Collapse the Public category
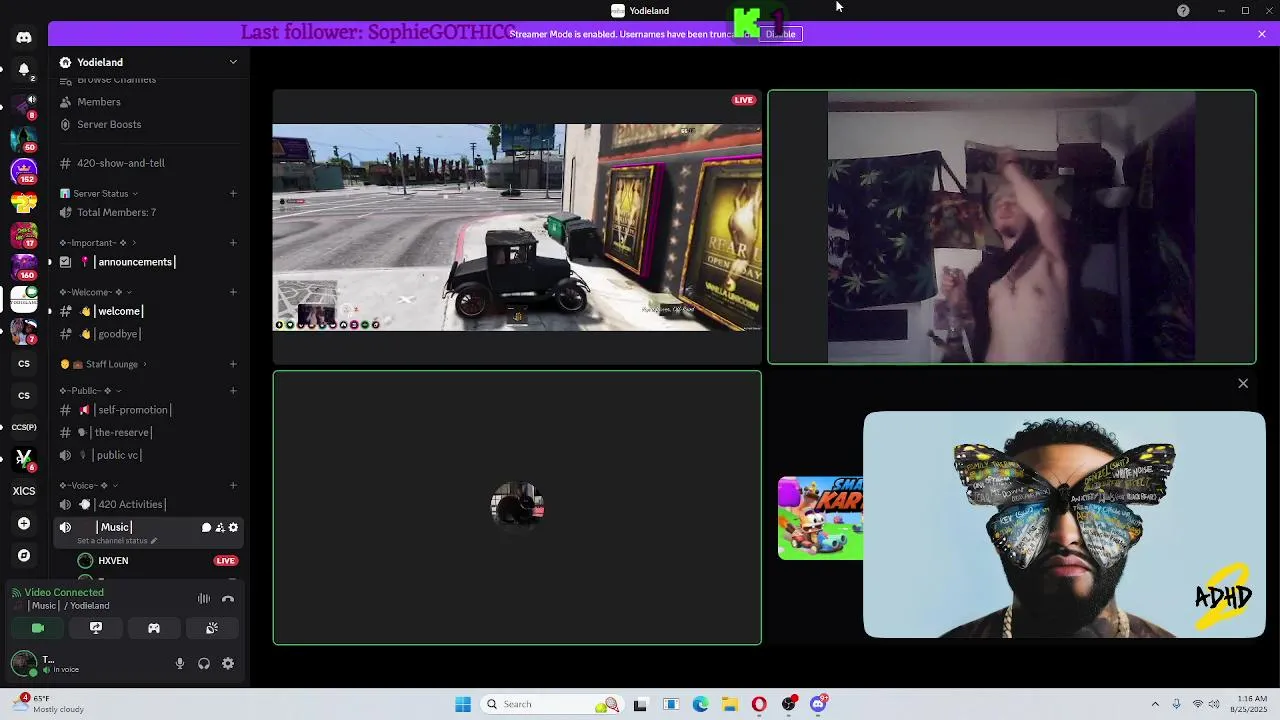The height and width of the screenshot is (720, 1280). coord(90,391)
